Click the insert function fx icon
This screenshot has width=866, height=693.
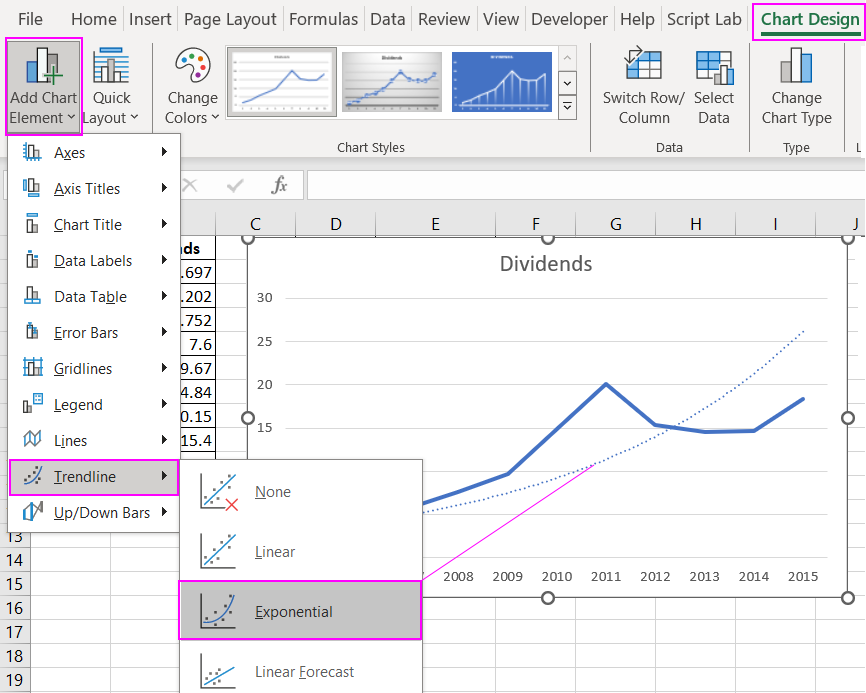(x=280, y=185)
